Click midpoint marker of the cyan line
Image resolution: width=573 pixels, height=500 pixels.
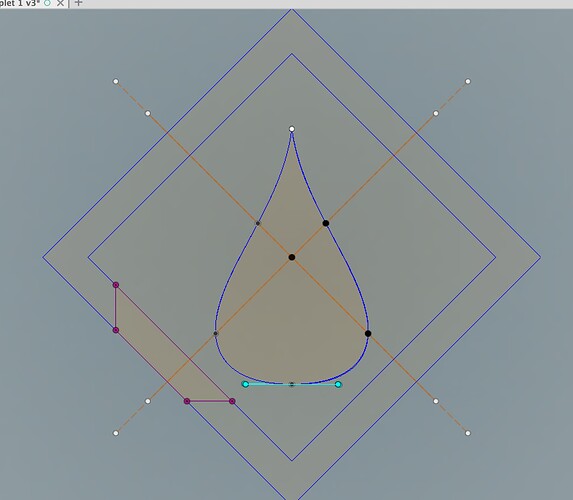(292, 384)
